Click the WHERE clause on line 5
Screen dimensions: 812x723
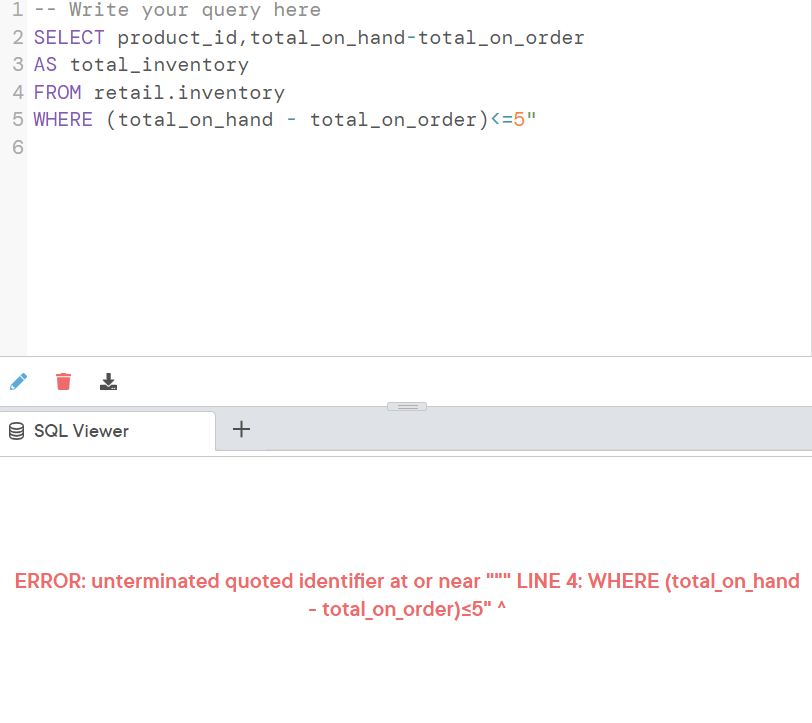pos(62,119)
